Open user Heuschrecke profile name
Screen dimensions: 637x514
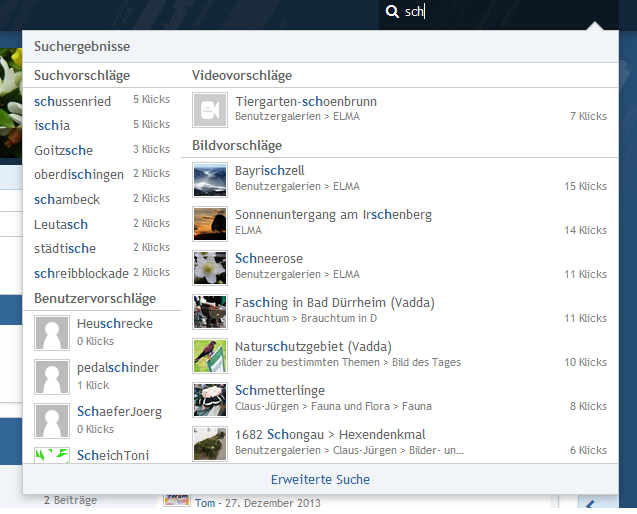click(115, 323)
